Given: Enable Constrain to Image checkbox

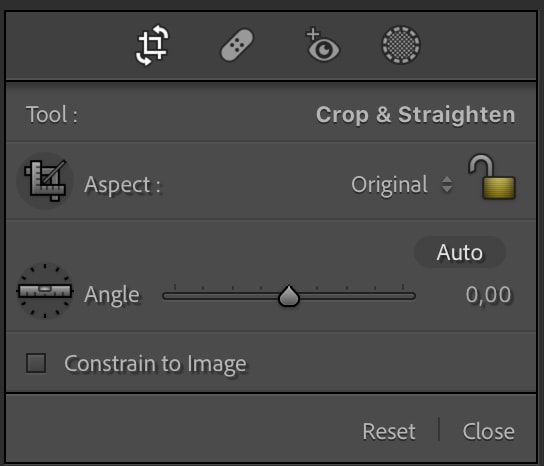Looking at the screenshot, I should 36,363.
